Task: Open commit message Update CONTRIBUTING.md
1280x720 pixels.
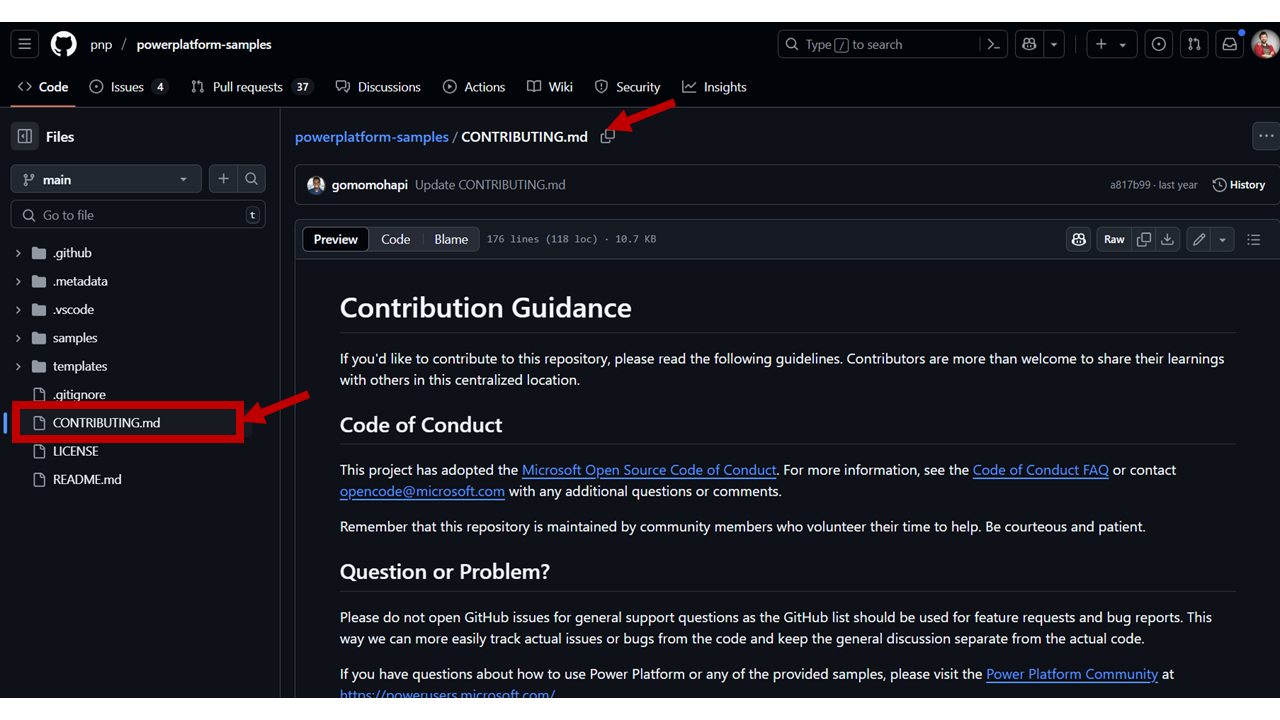Action: [490, 185]
